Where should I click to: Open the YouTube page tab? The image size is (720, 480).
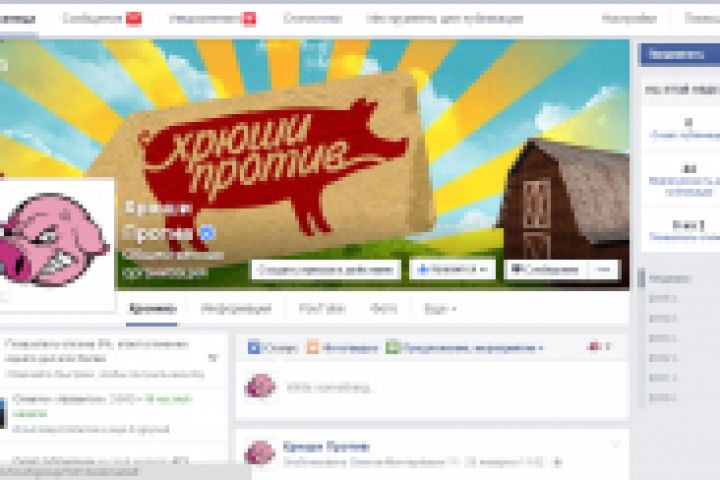(x=321, y=309)
